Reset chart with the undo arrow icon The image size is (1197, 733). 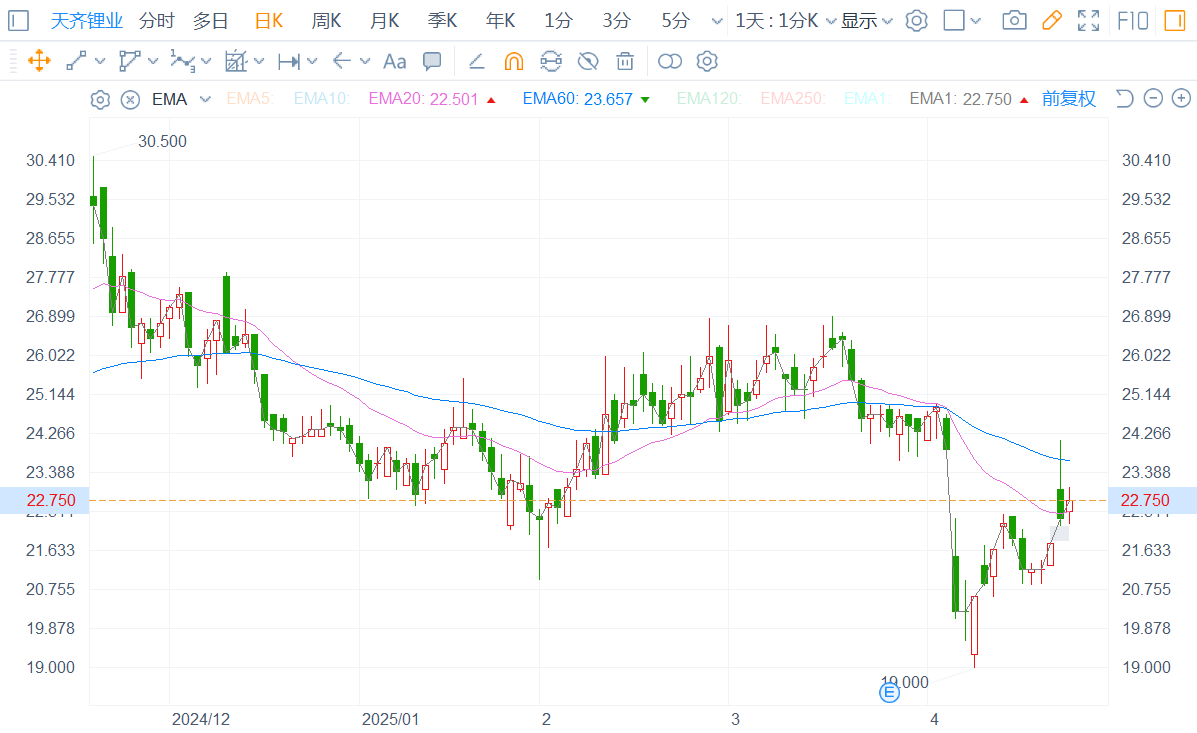tap(1124, 98)
